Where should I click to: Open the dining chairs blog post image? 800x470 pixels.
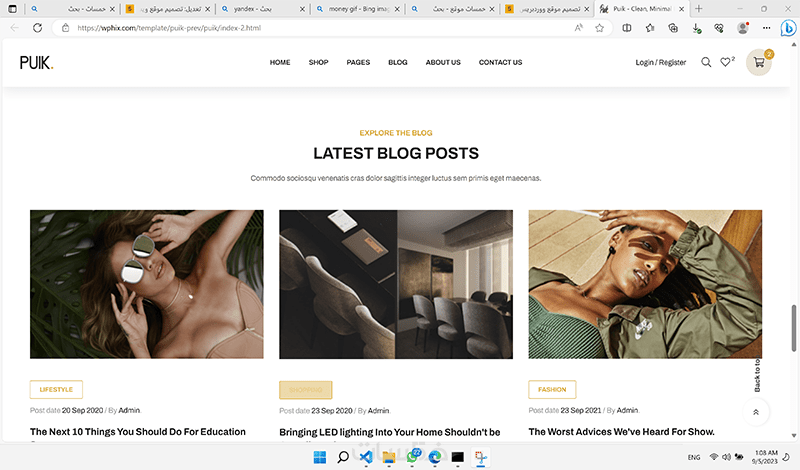point(396,284)
